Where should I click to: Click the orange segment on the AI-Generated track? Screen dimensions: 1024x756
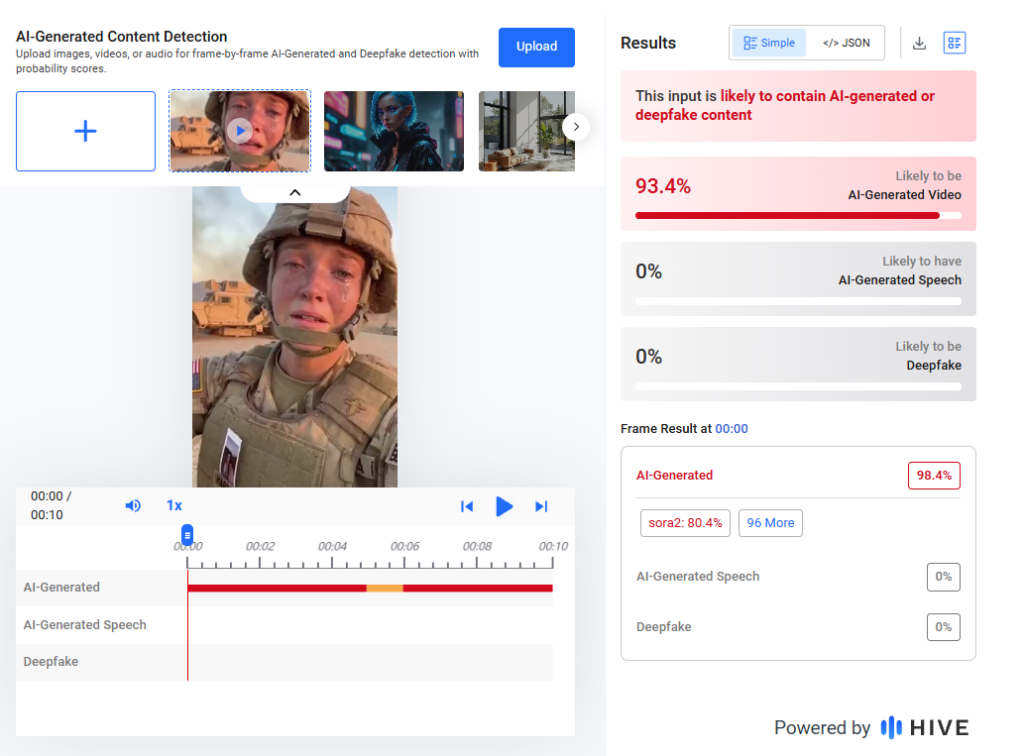click(x=384, y=588)
